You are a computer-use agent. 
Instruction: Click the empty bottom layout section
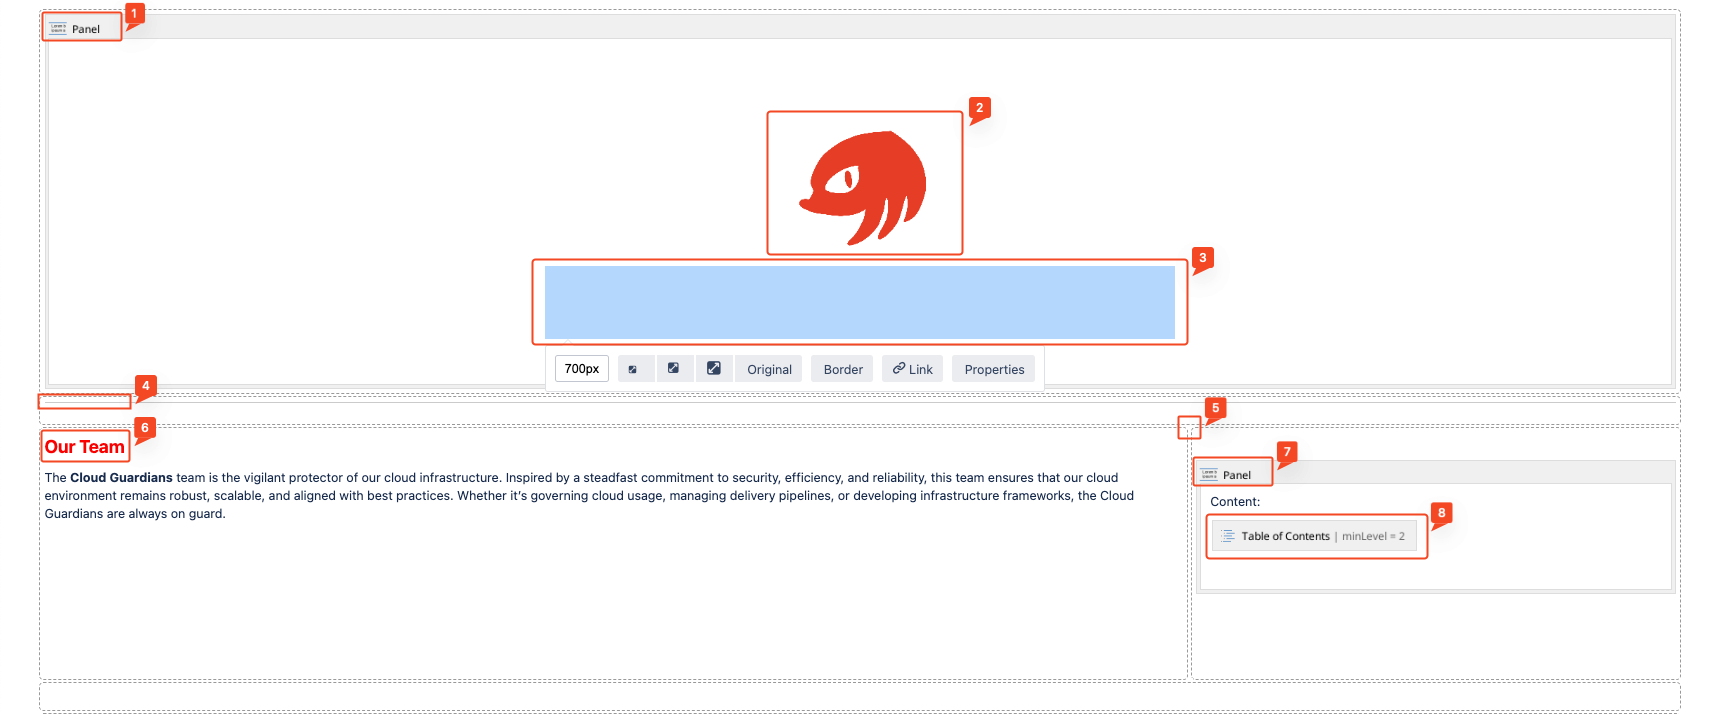859,696
